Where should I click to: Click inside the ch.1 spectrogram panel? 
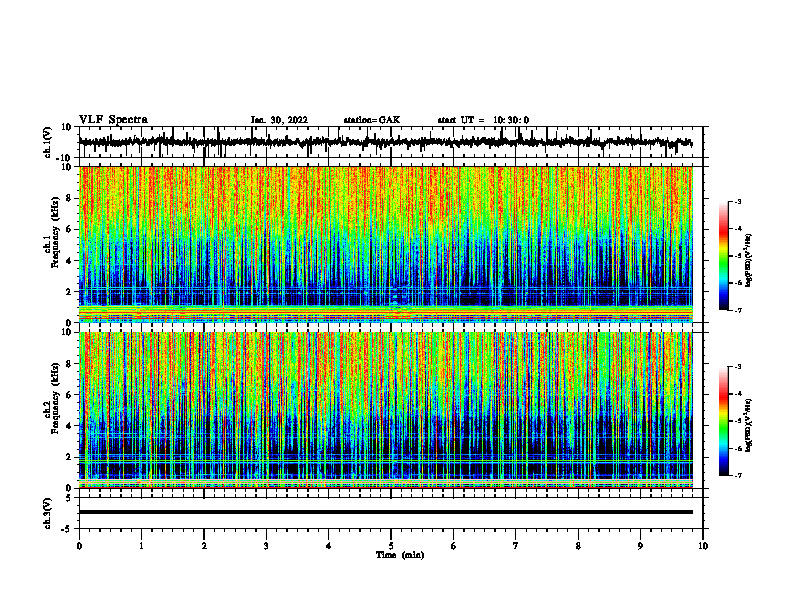tap(385, 244)
